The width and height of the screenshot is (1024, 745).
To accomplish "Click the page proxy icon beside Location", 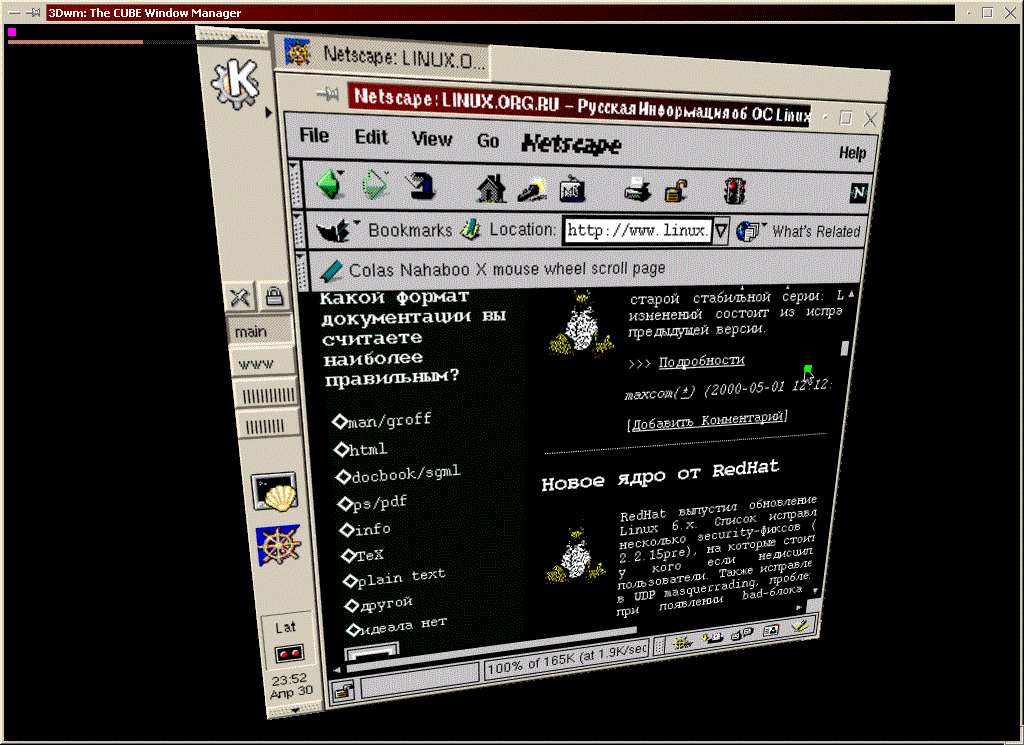I will point(471,229).
